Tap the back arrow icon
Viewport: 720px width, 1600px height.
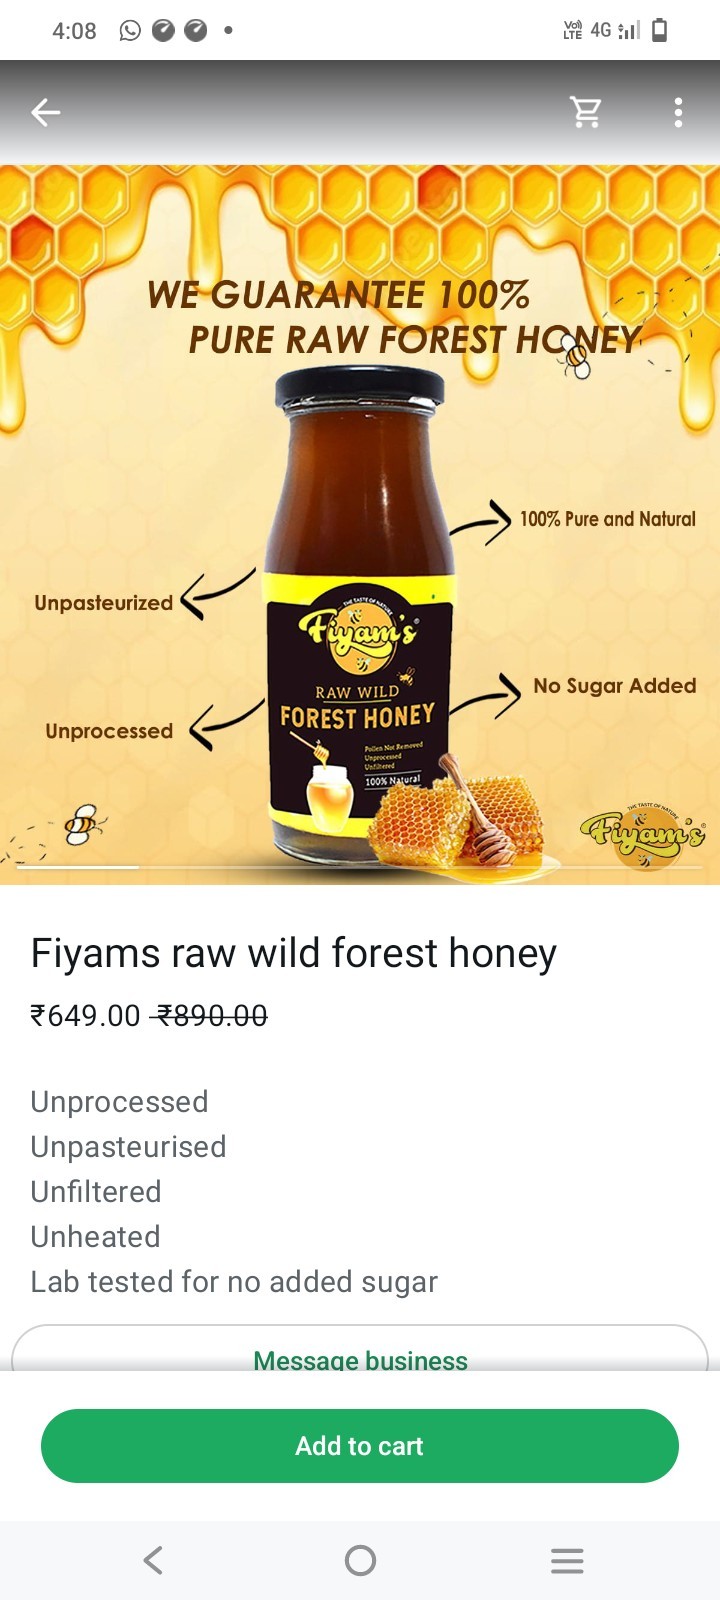tap(46, 113)
